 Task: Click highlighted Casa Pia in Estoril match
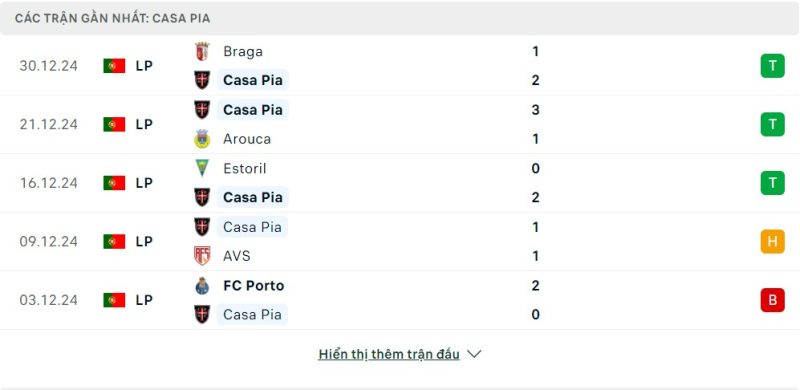[x=253, y=197]
